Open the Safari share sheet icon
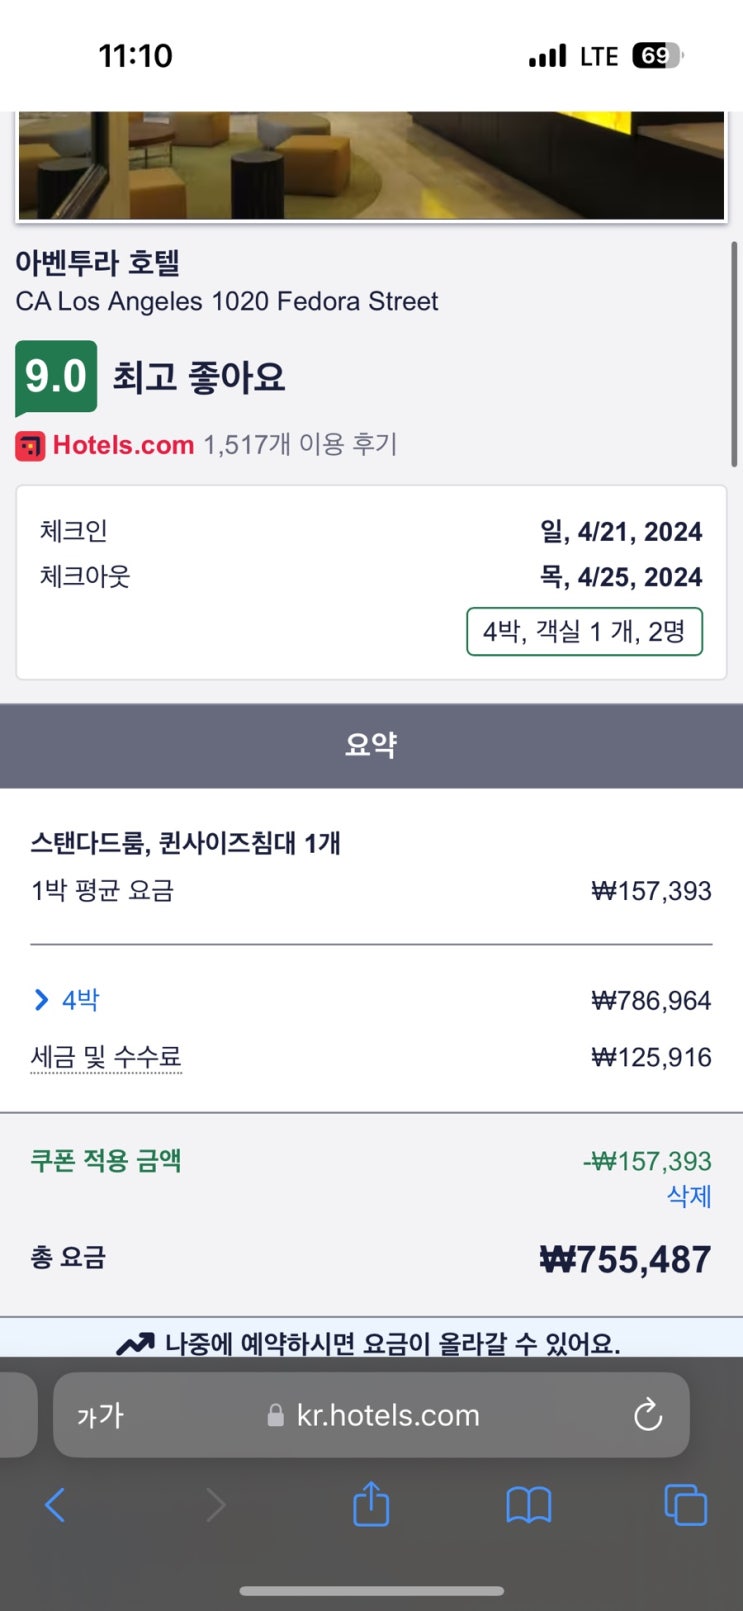The image size is (743, 1611). click(x=371, y=1504)
